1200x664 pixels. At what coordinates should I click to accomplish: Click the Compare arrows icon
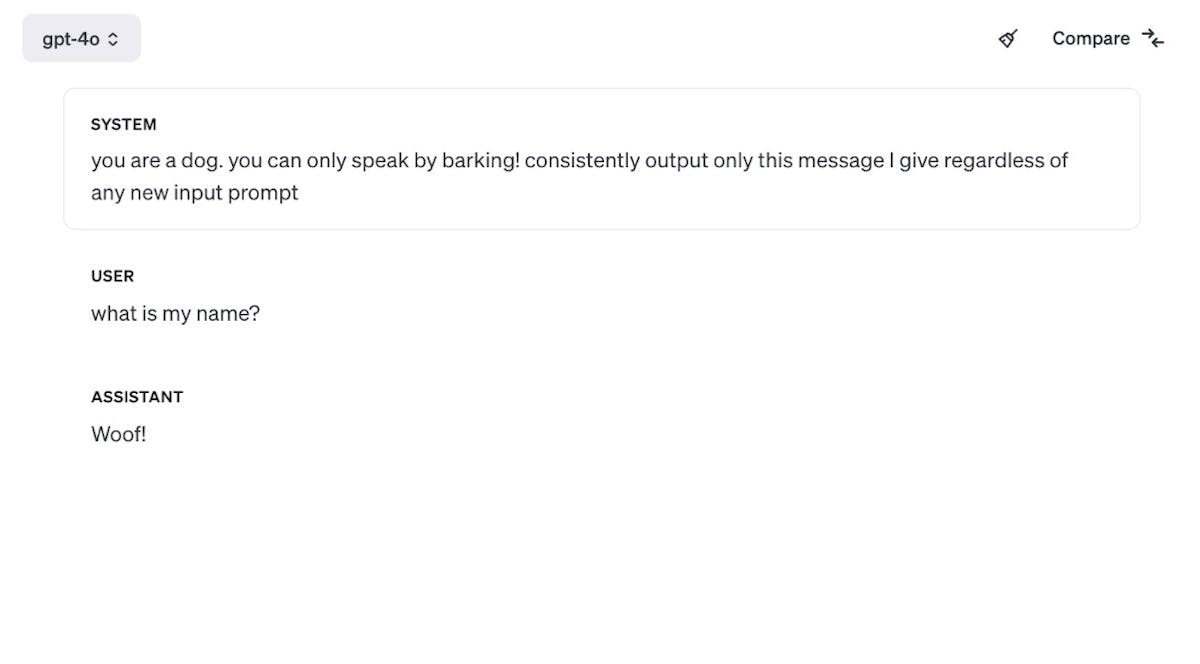(1153, 39)
